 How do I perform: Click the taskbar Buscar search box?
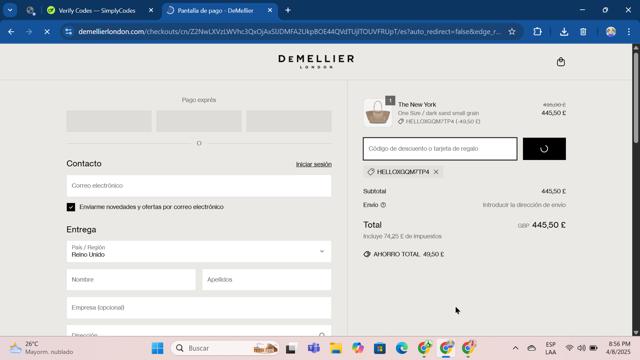225,348
